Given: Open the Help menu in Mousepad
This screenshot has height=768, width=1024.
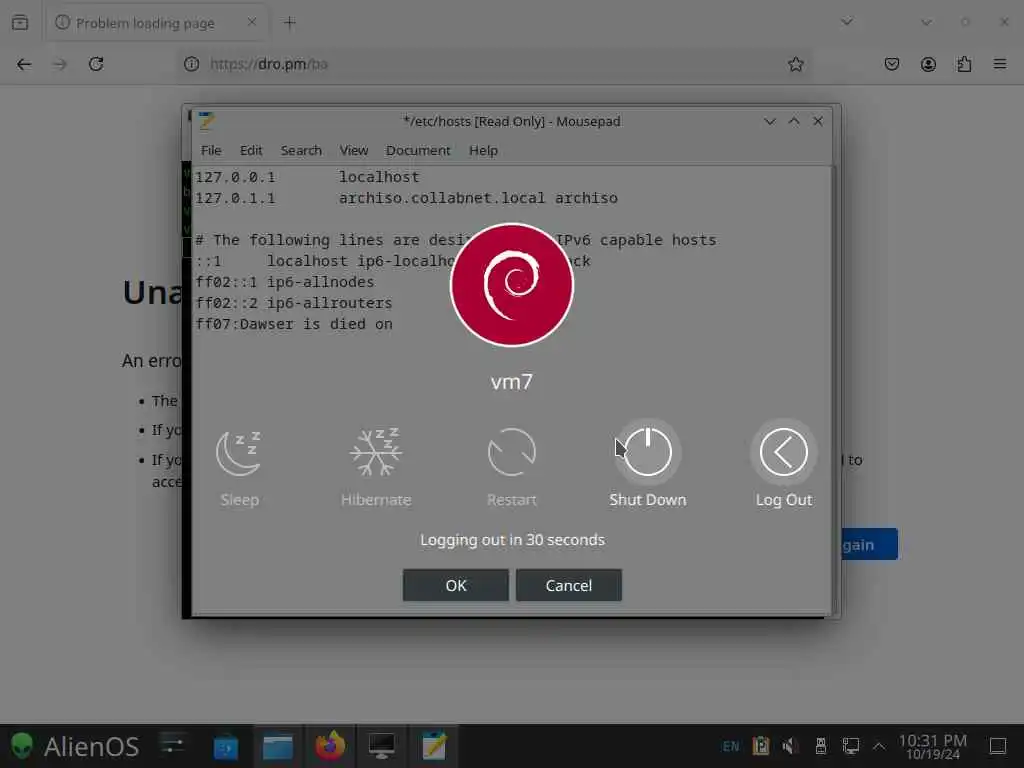Looking at the screenshot, I should (x=483, y=150).
